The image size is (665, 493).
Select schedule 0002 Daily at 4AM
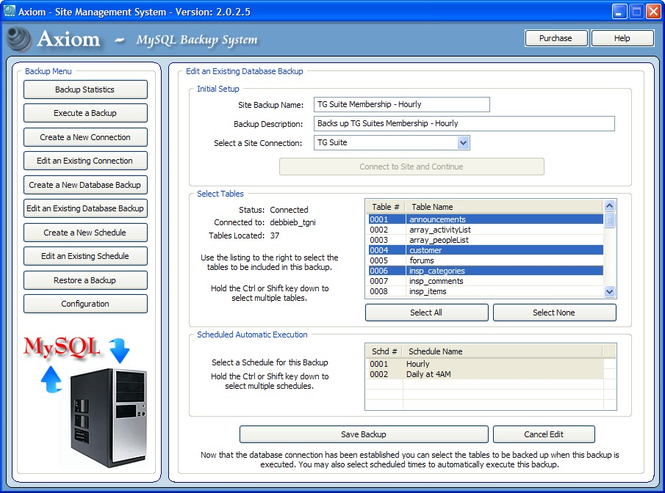coord(485,374)
